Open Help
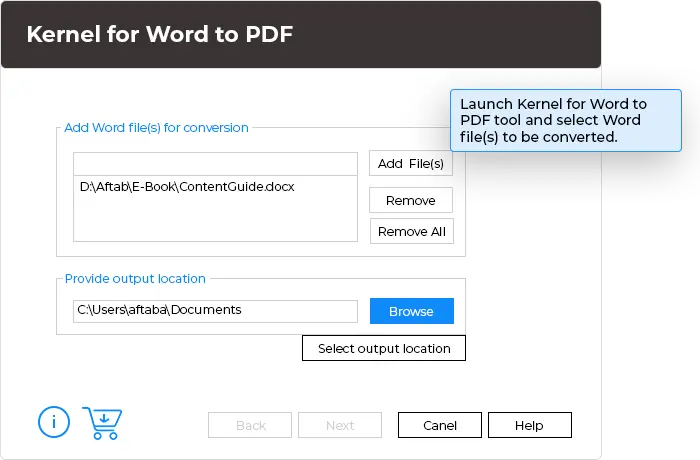 tap(529, 425)
